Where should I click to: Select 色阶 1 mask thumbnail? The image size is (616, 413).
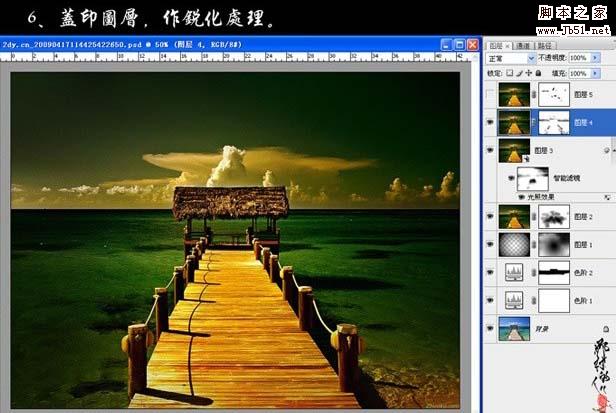click(x=554, y=301)
